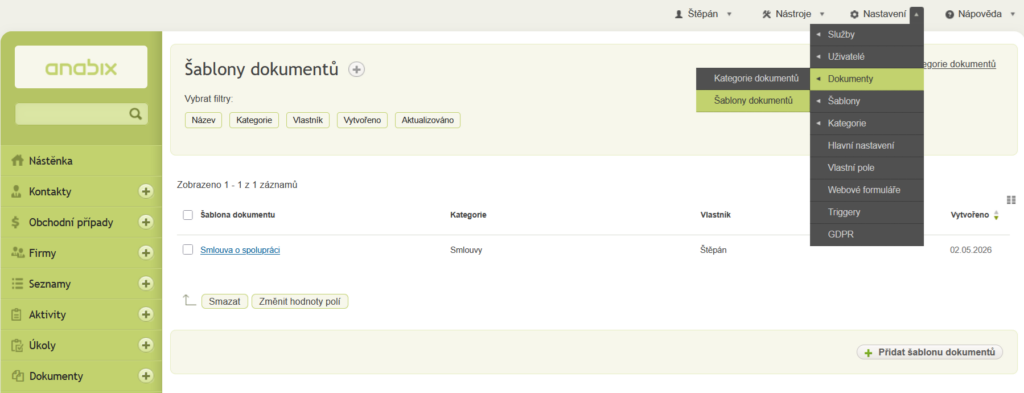This screenshot has width=1024, height=393.
Task: Click the Smlouvy category cell
Action: [466, 250]
